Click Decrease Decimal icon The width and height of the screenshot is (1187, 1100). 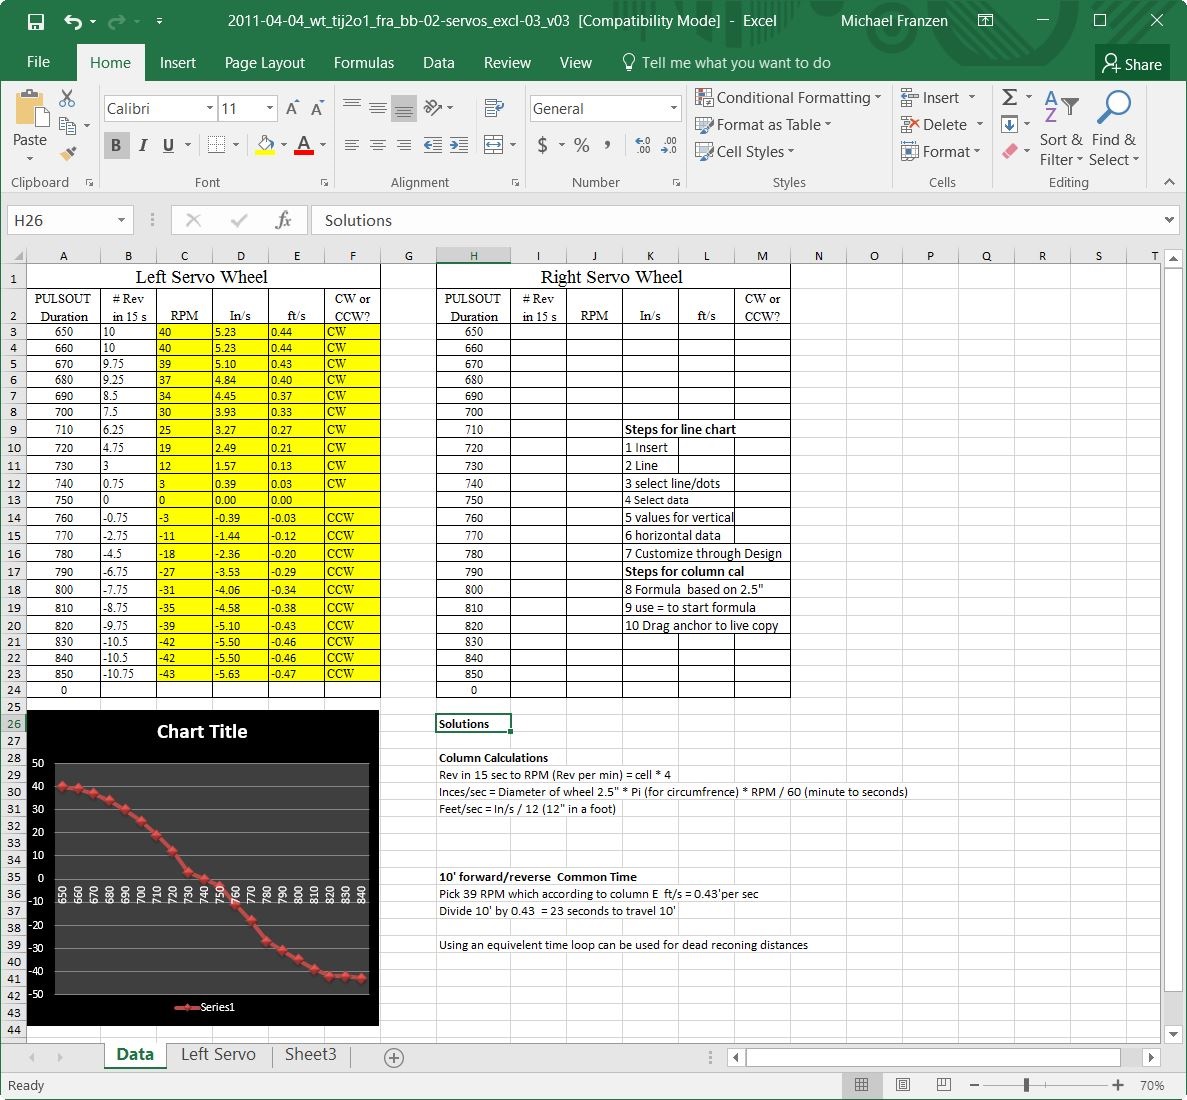click(669, 145)
